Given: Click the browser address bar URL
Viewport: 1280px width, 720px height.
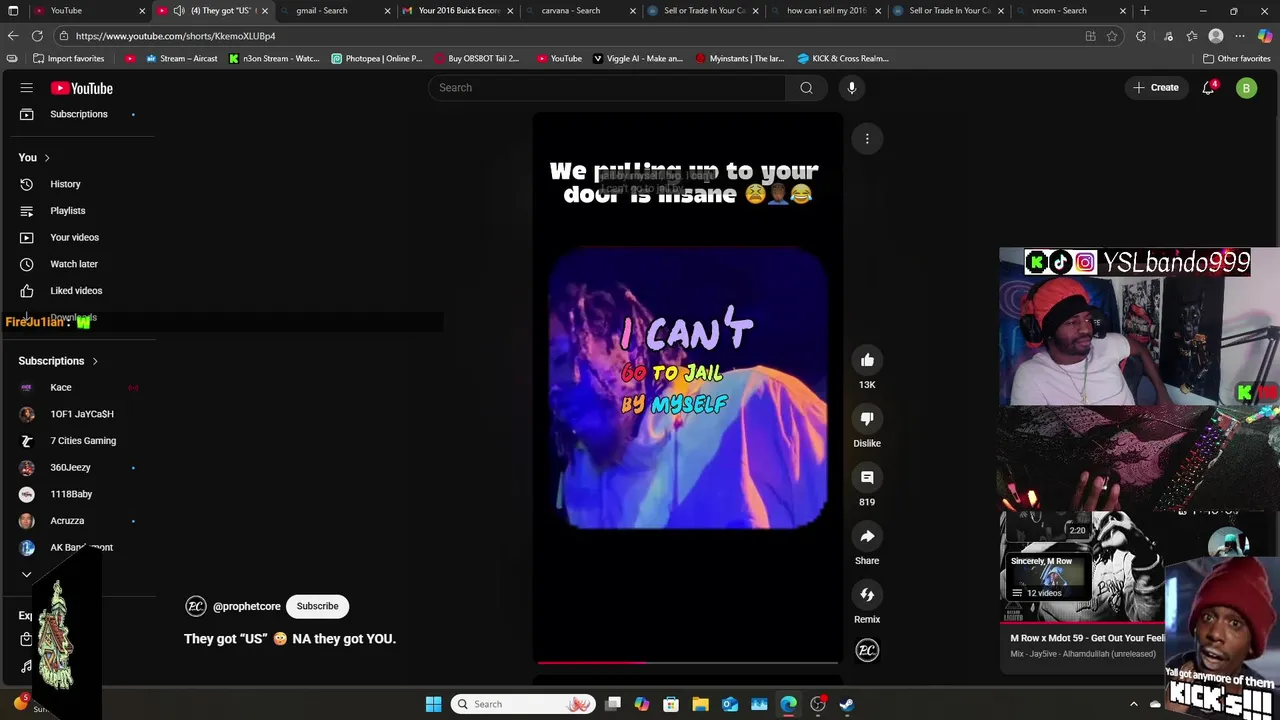Looking at the screenshot, I should tap(175, 36).
